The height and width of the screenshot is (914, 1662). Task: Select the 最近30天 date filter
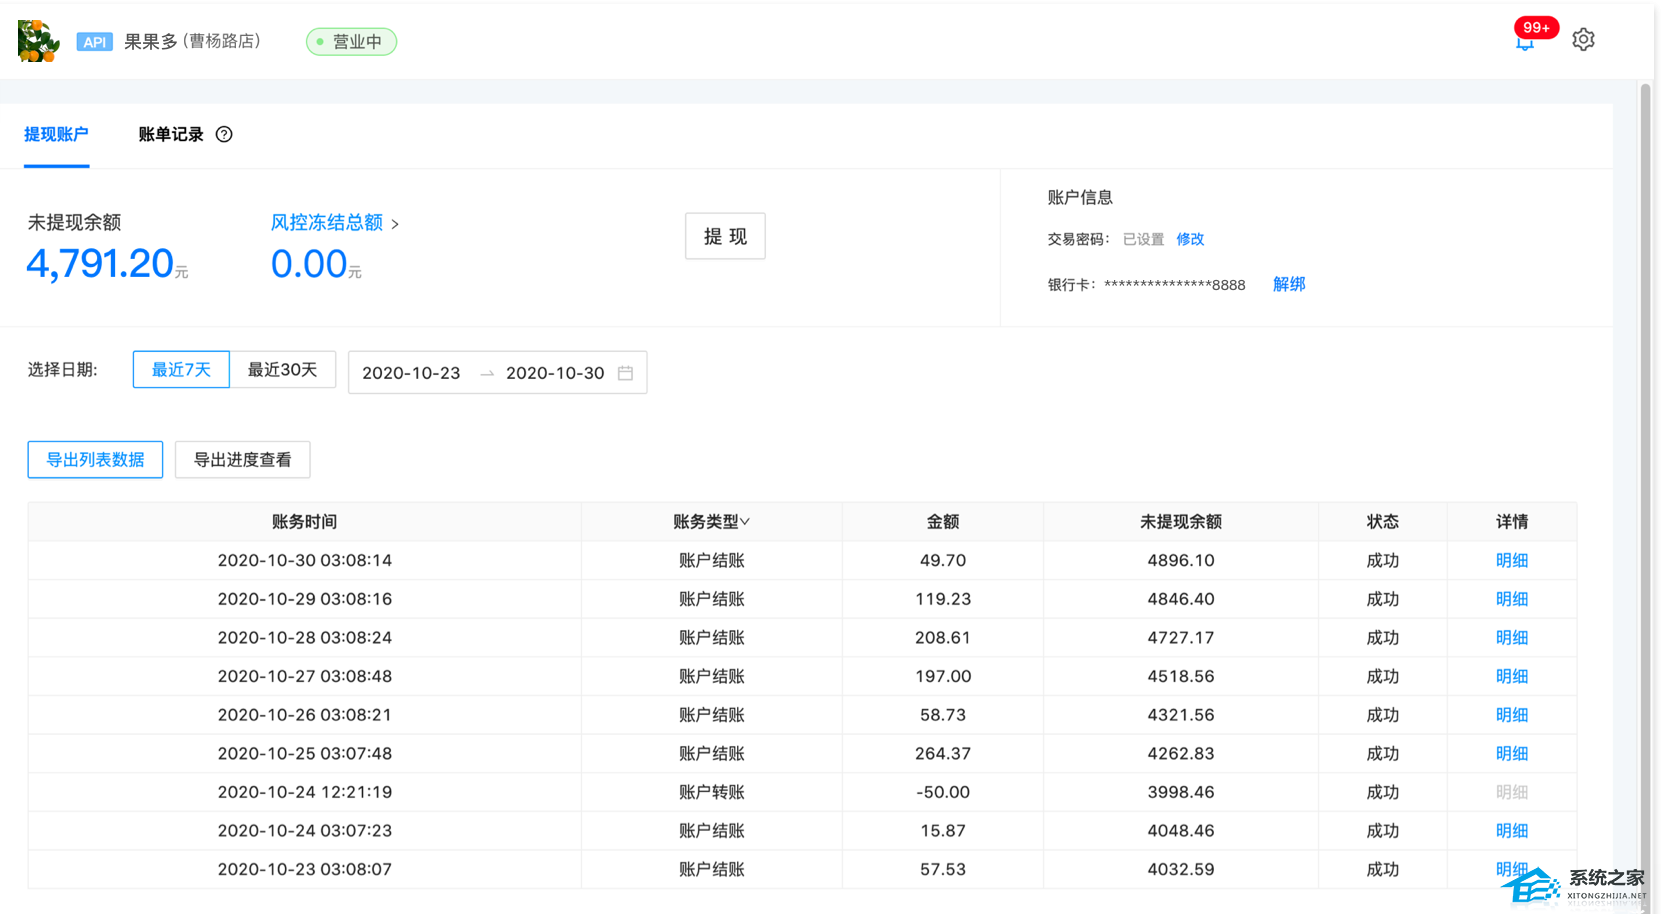(x=282, y=370)
